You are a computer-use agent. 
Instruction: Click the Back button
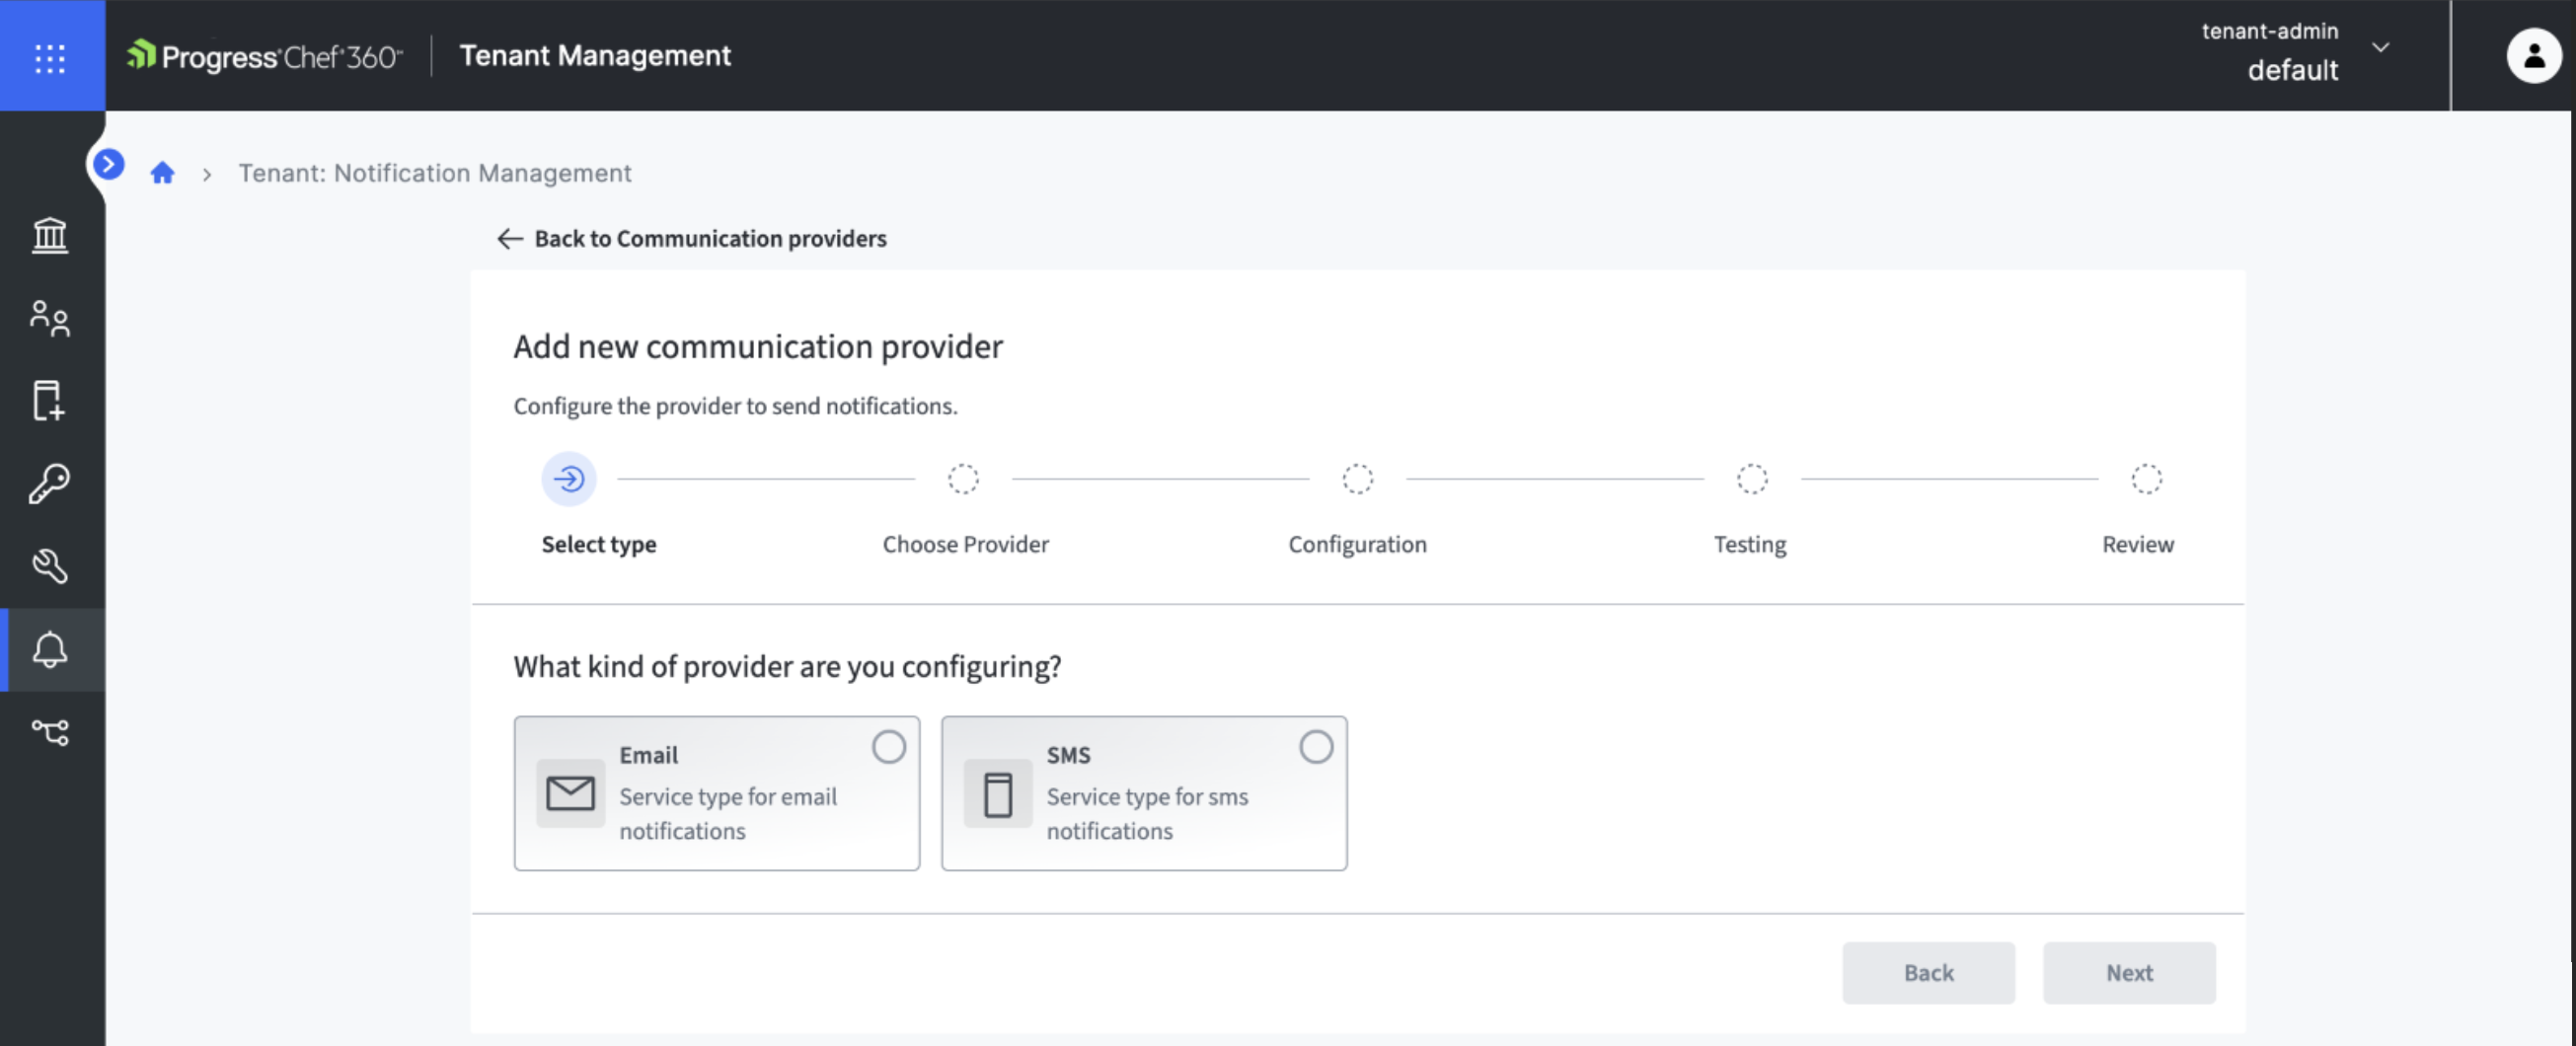[1928, 973]
